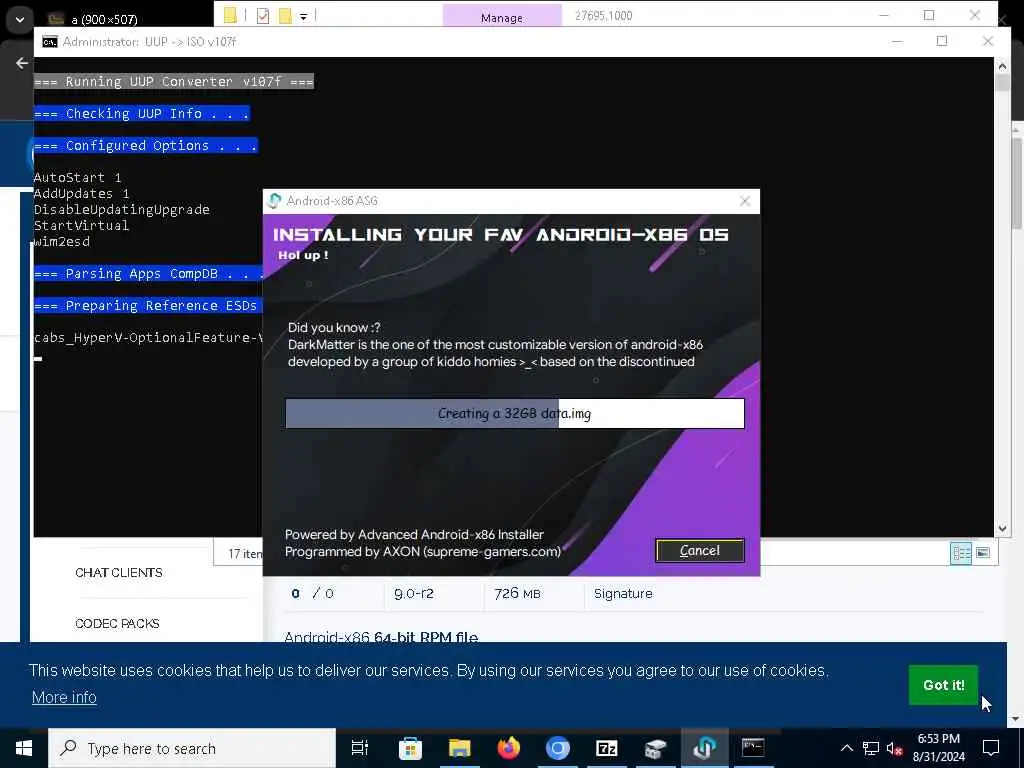Switch to command prompt in the taskbar
The image size is (1024, 768).
753,748
